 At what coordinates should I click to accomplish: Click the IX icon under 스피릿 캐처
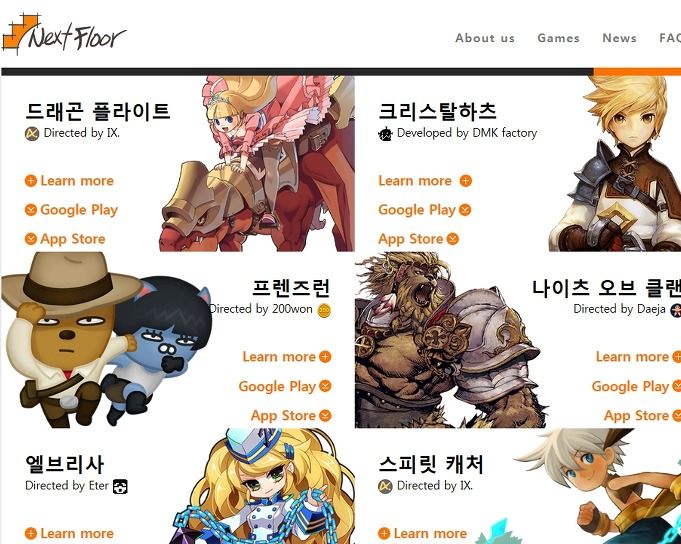tap(385, 486)
